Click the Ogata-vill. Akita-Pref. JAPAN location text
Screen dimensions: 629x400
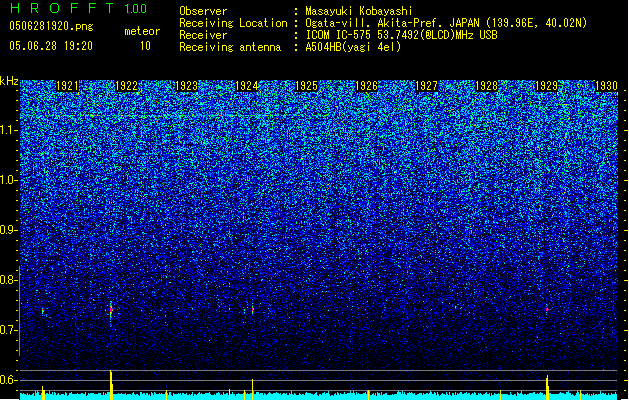(x=446, y=23)
